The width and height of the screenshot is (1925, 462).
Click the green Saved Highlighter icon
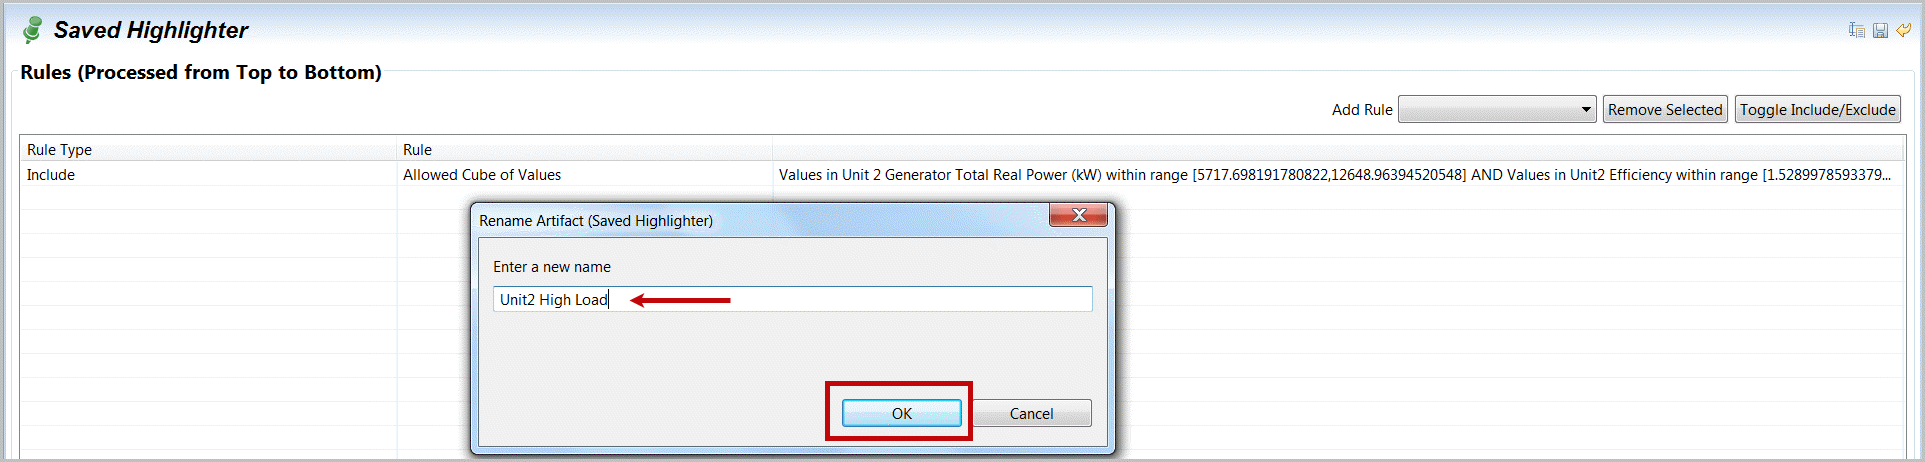pos(32,30)
